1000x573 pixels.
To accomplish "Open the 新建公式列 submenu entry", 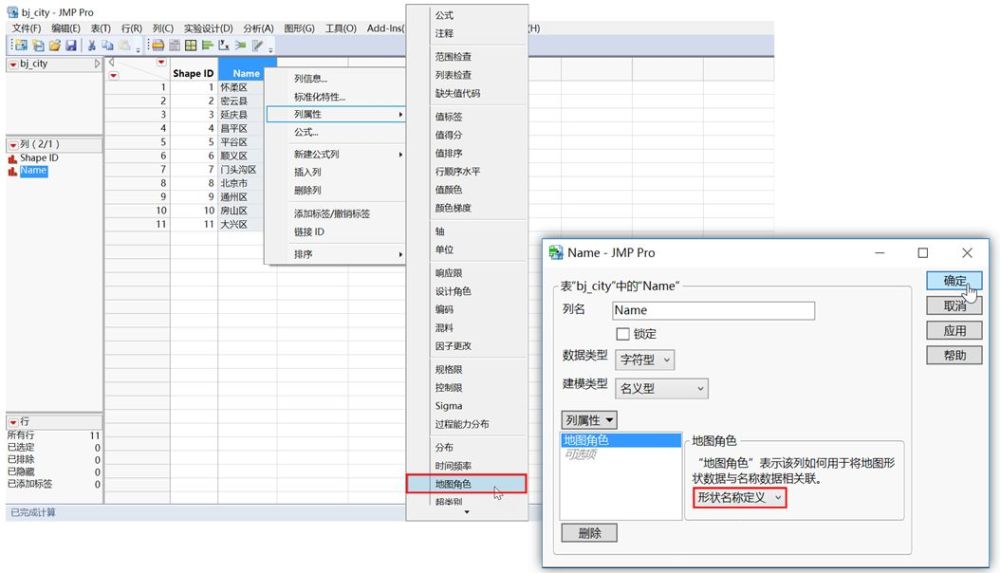I will tap(335, 154).
